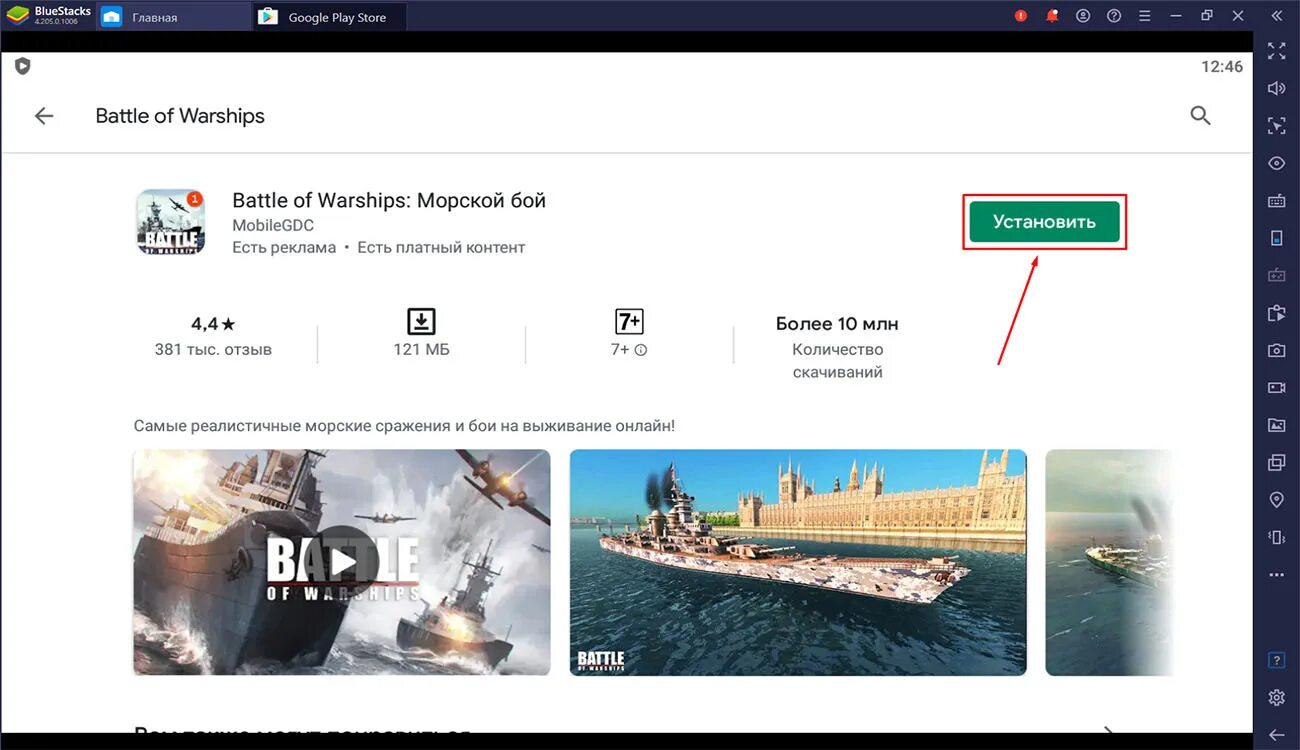Expand more sidebar options with three dots

[1276, 575]
